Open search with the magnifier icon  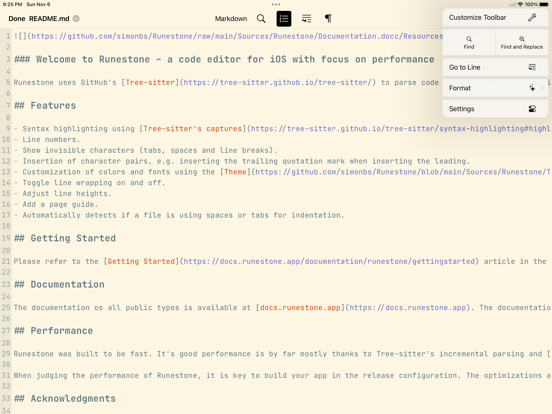click(x=261, y=19)
